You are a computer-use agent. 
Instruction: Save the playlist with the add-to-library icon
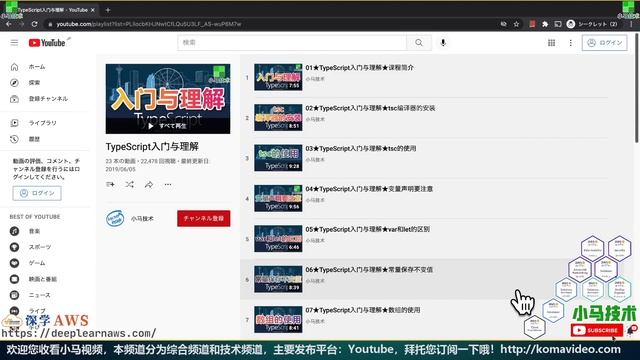pyautogui.click(x=110, y=184)
